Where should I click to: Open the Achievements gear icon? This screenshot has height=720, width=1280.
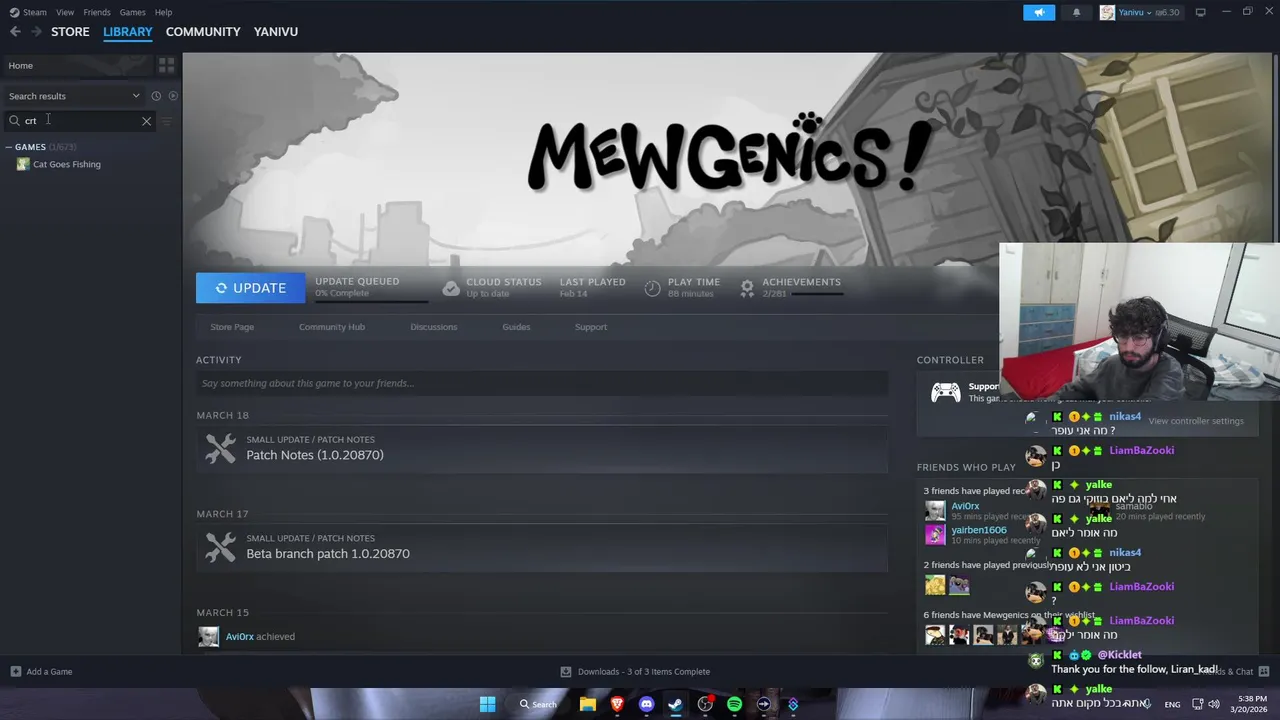tap(747, 288)
